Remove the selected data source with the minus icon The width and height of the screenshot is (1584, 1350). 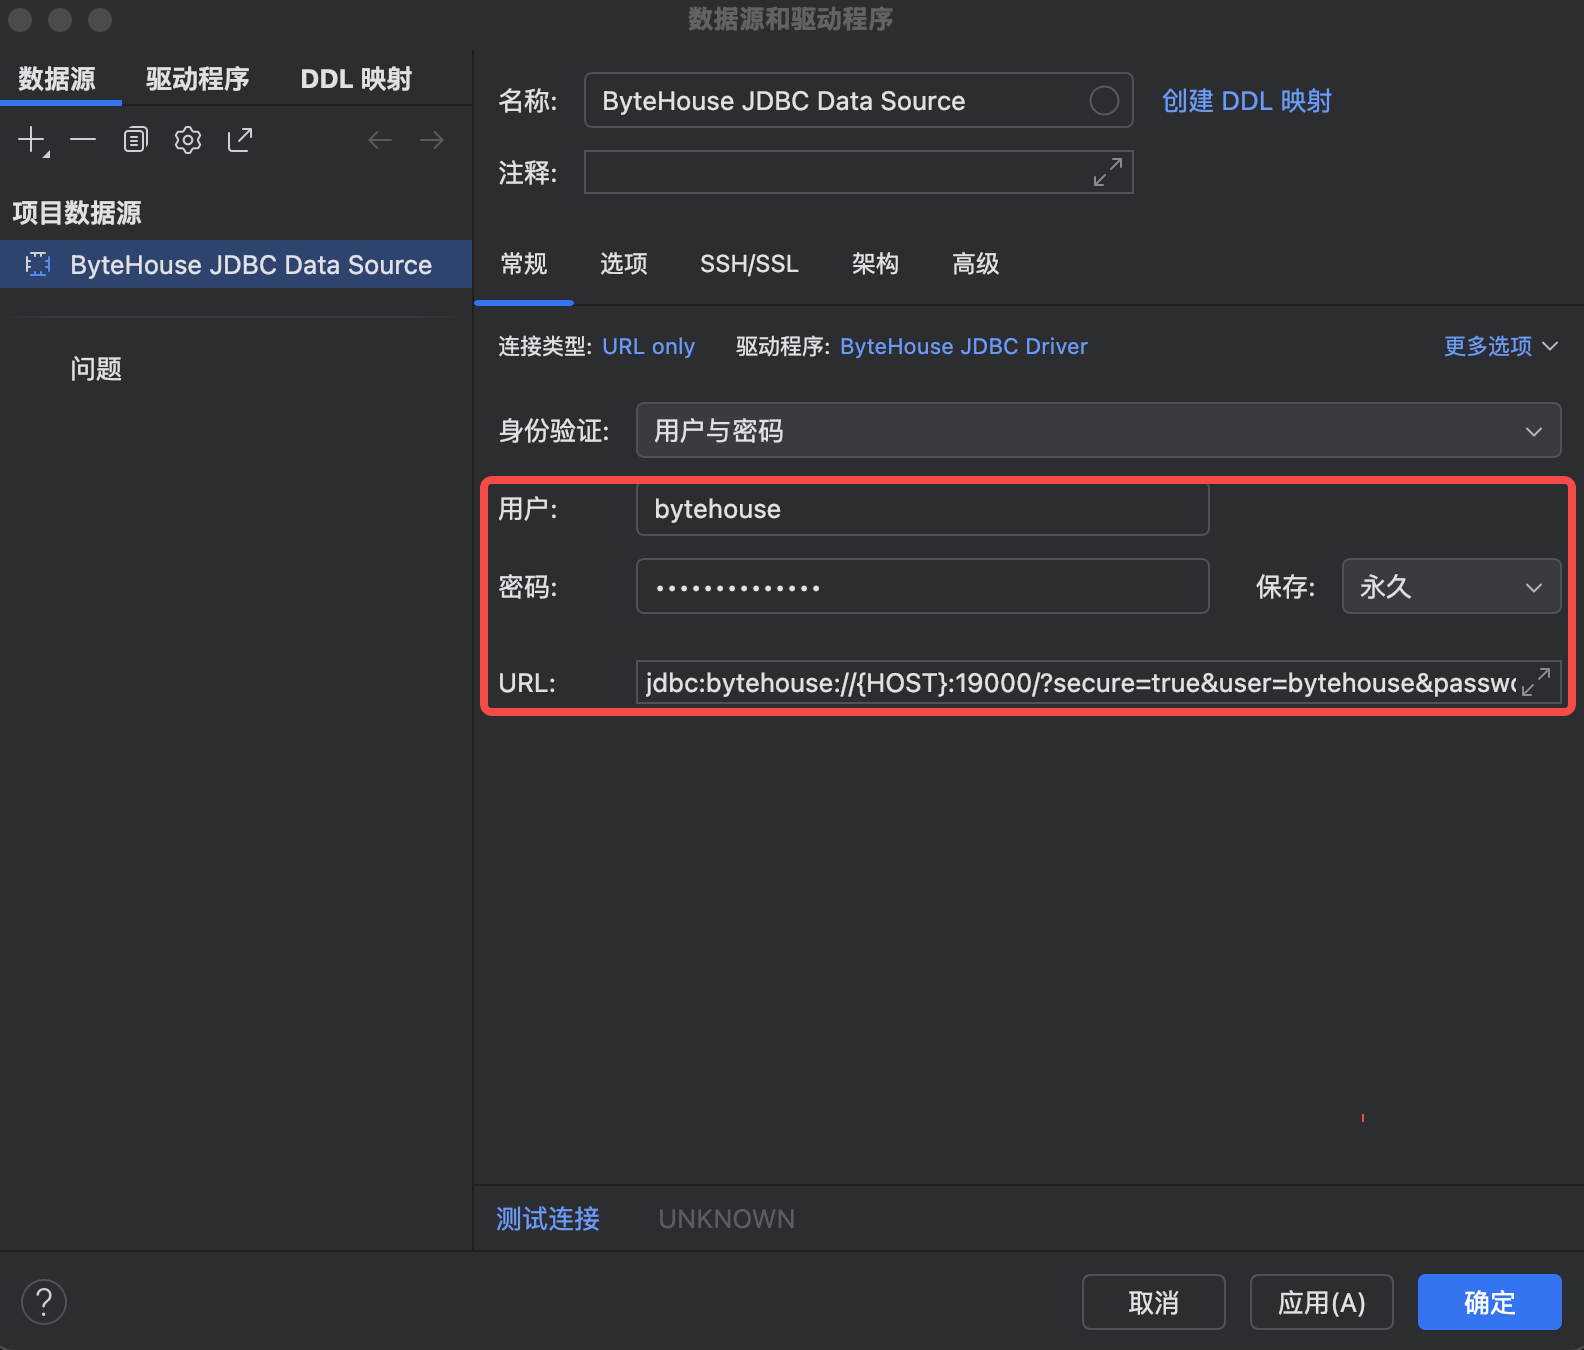[x=83, y=140]
